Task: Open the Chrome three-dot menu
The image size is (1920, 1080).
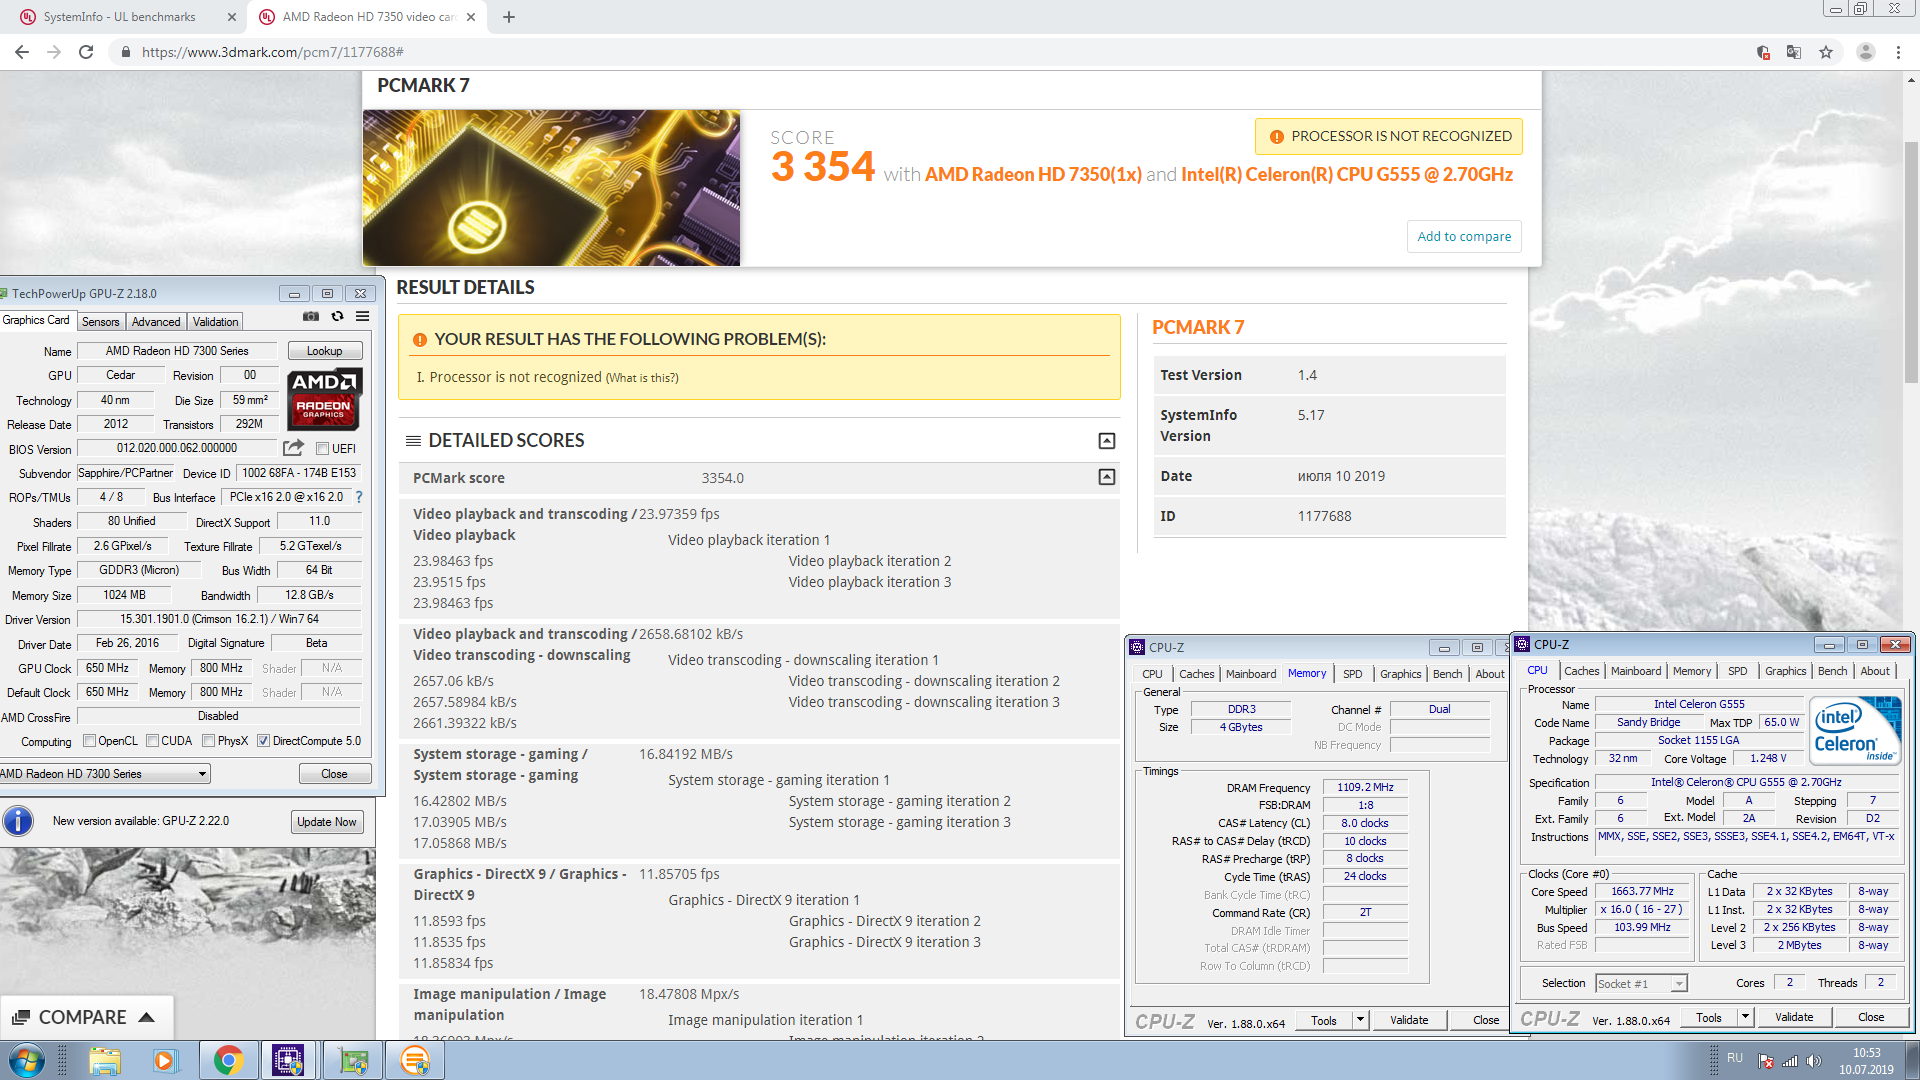Action: click(1898, 52)
